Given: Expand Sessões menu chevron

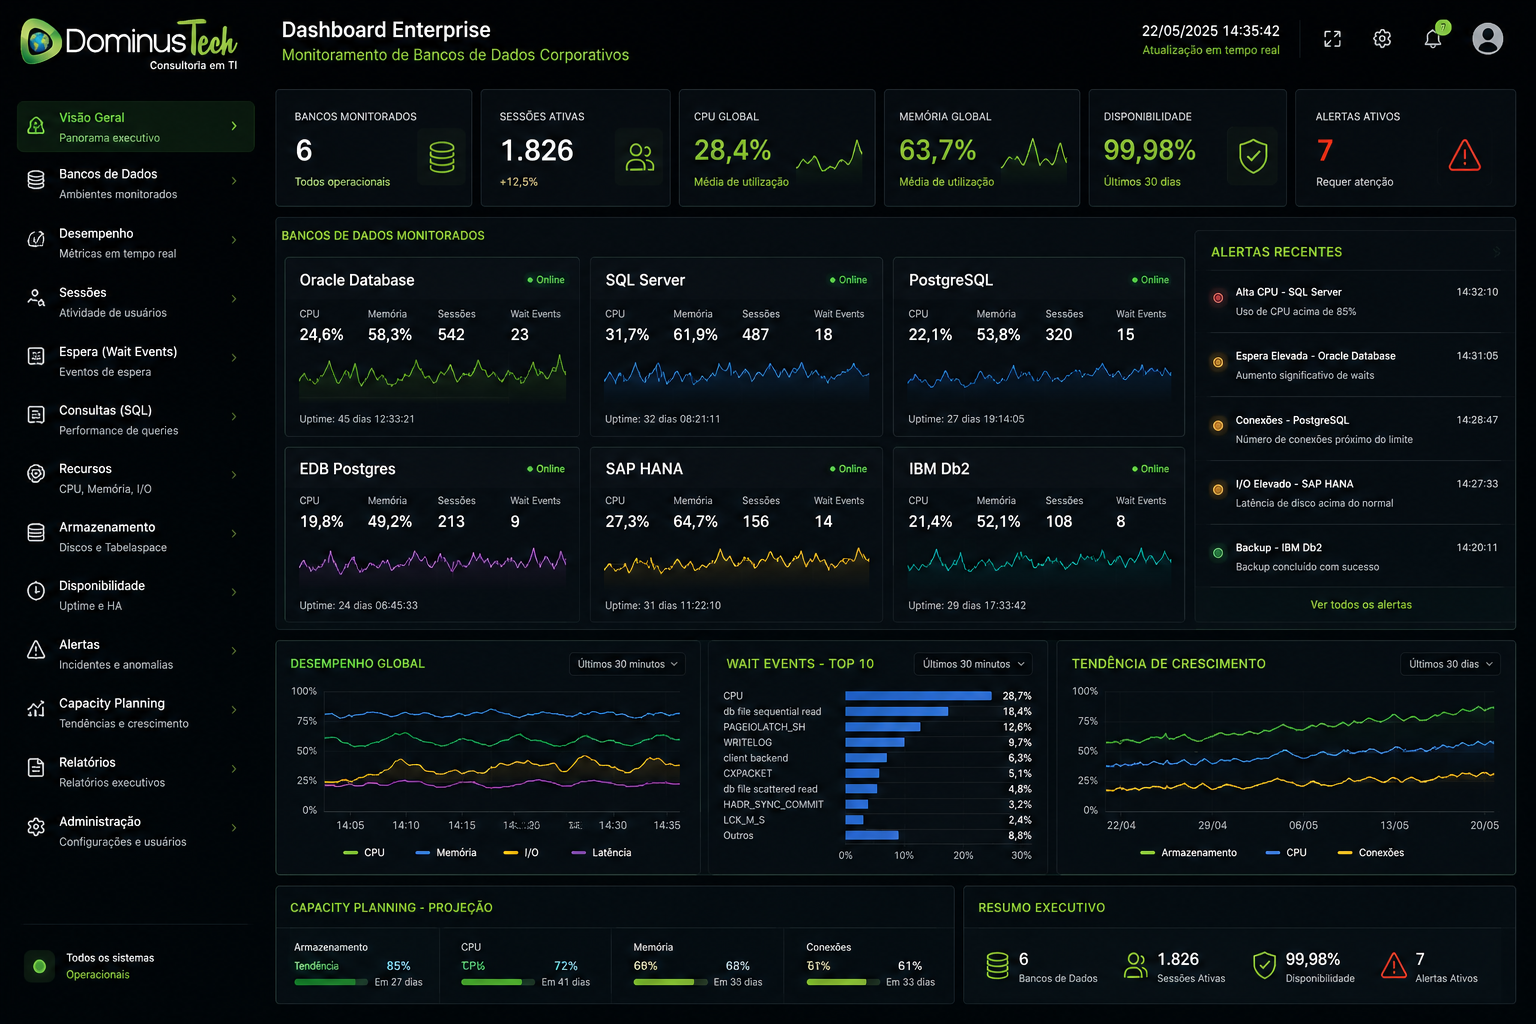Looking at the screenshot, I should point(234,299).
